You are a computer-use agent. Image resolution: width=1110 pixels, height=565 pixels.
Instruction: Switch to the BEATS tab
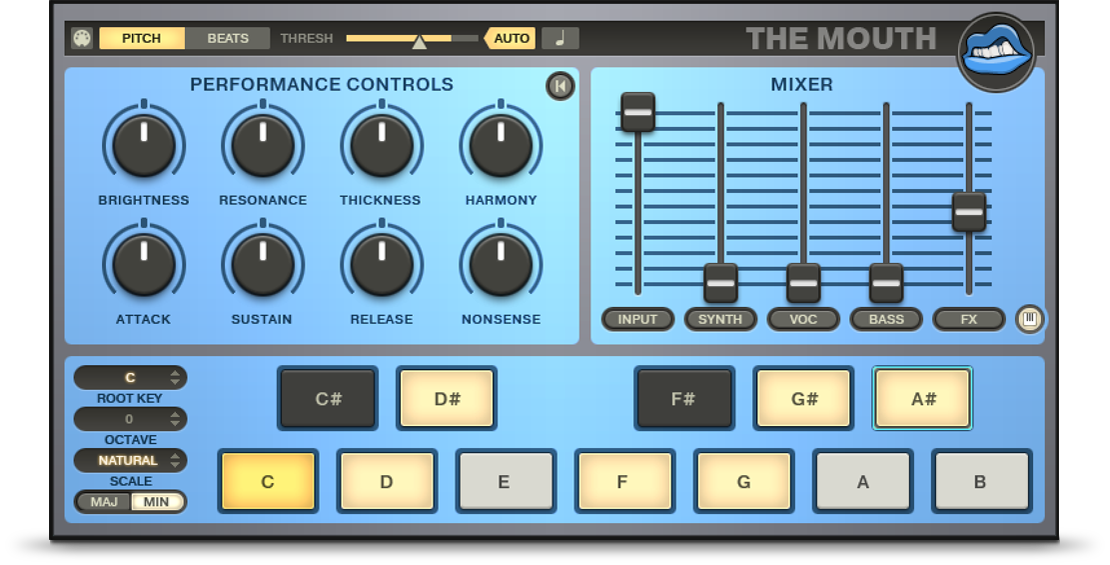pos(228,39)
